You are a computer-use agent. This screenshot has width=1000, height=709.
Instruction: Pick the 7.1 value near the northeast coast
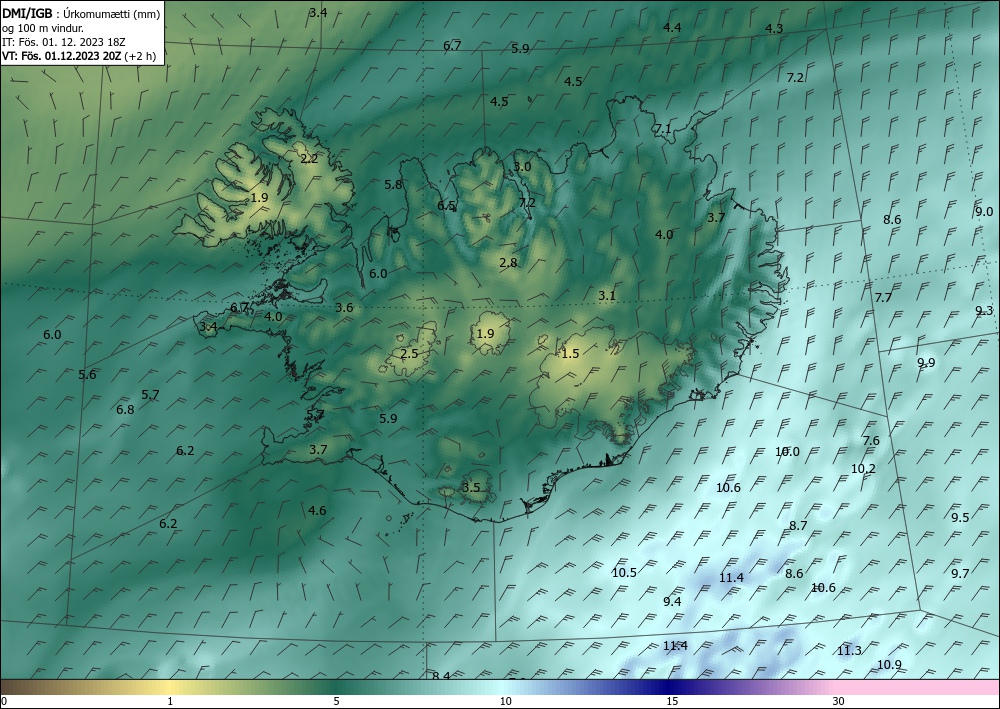(x=663, y=129)
